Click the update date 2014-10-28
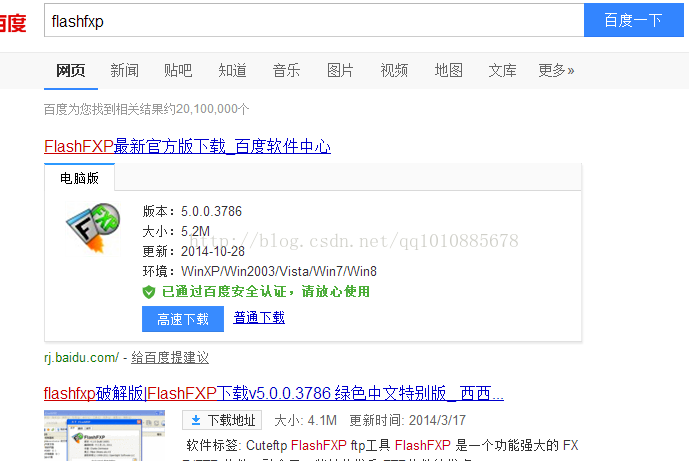This screenshot has height=461, width=689. tap(213, 251)
